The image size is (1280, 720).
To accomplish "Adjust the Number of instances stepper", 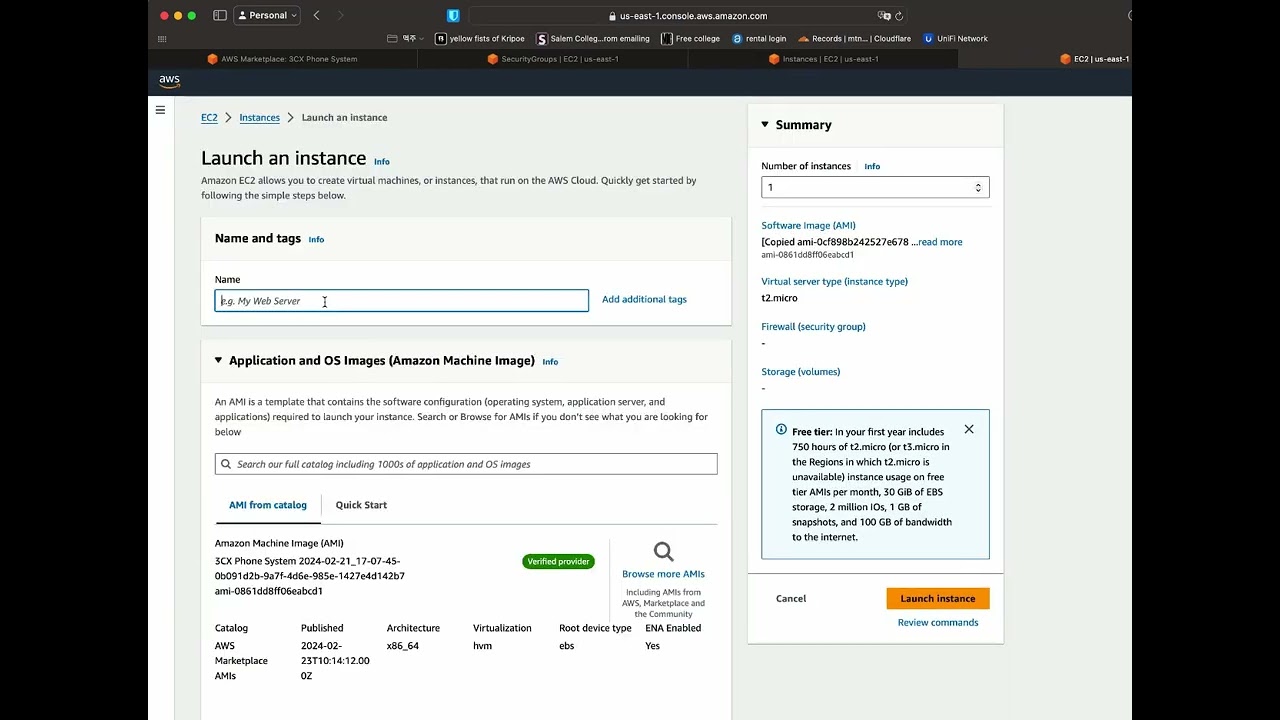I will pos(978,188).
